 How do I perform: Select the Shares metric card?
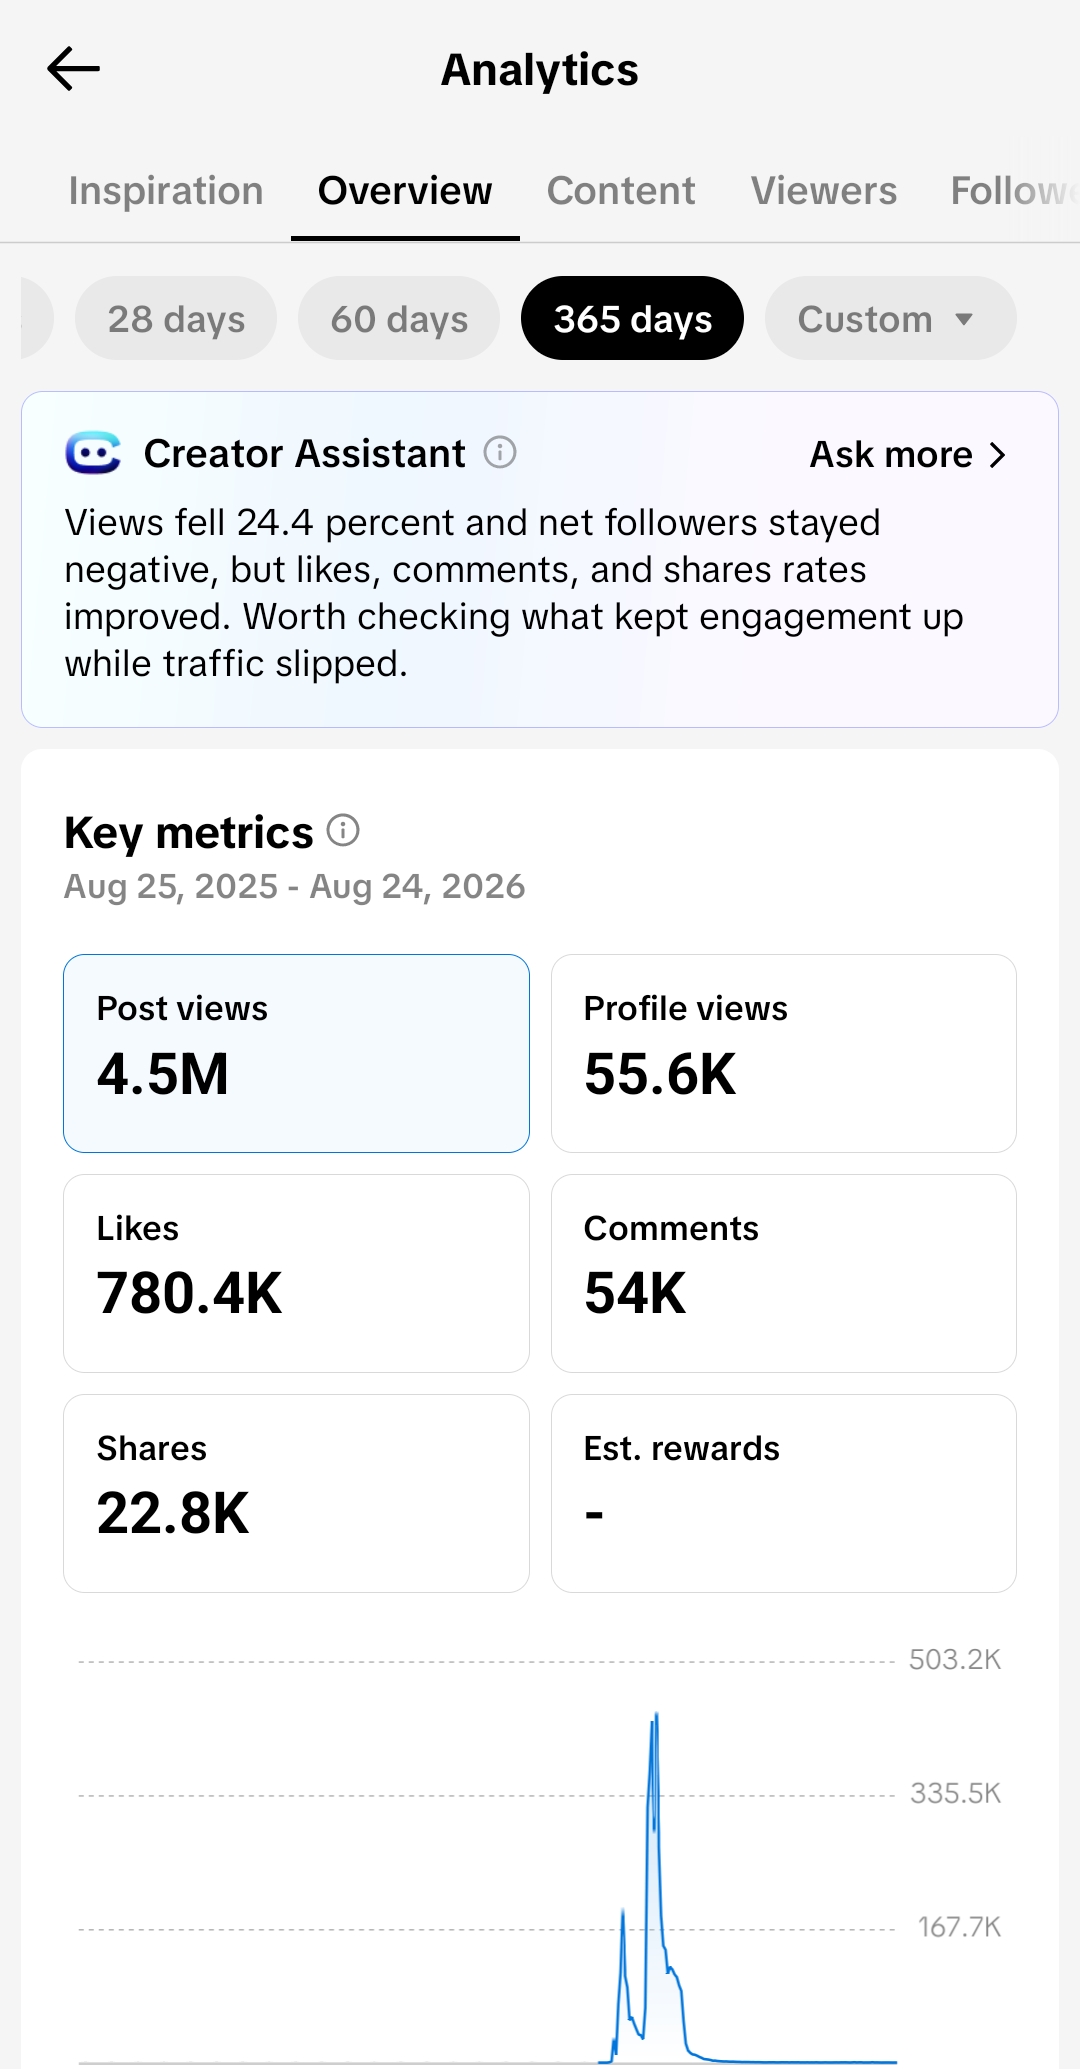tap(296, 1493)
